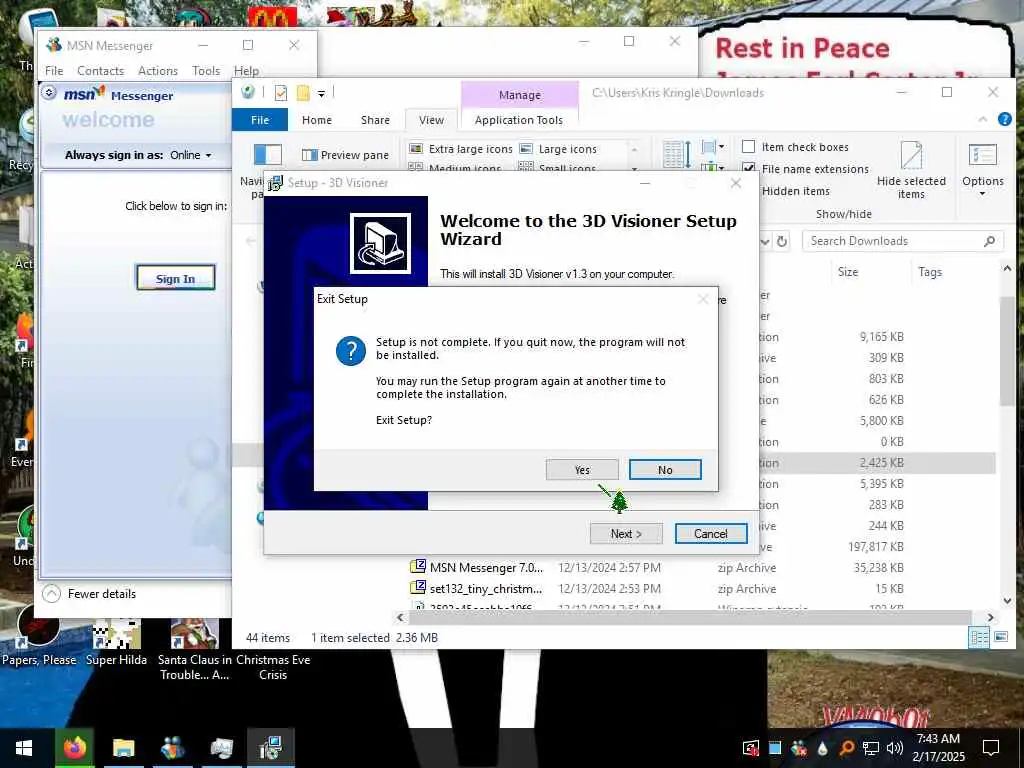The width and height of the screenshot is (1024, 768).
Task: Click the search magnifier in Explorer
Action: (989, 241)
